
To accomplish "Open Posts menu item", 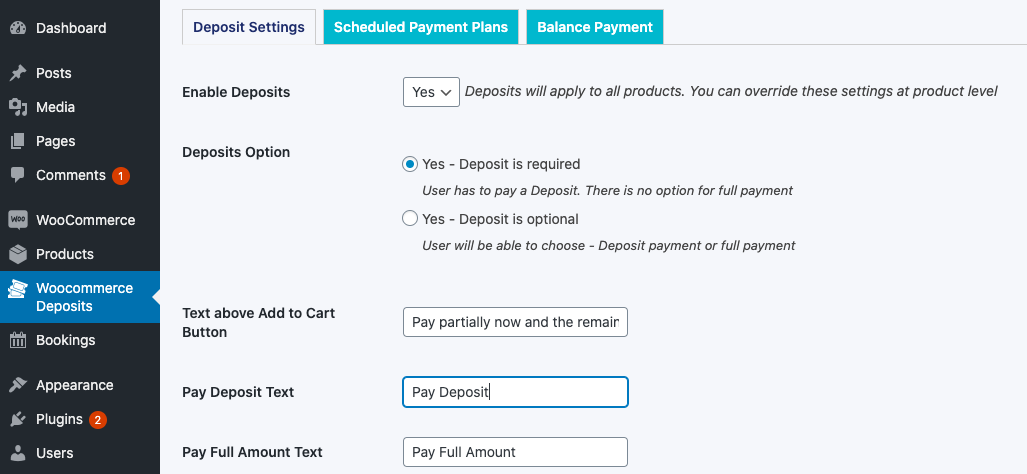I will coord(80,73).
